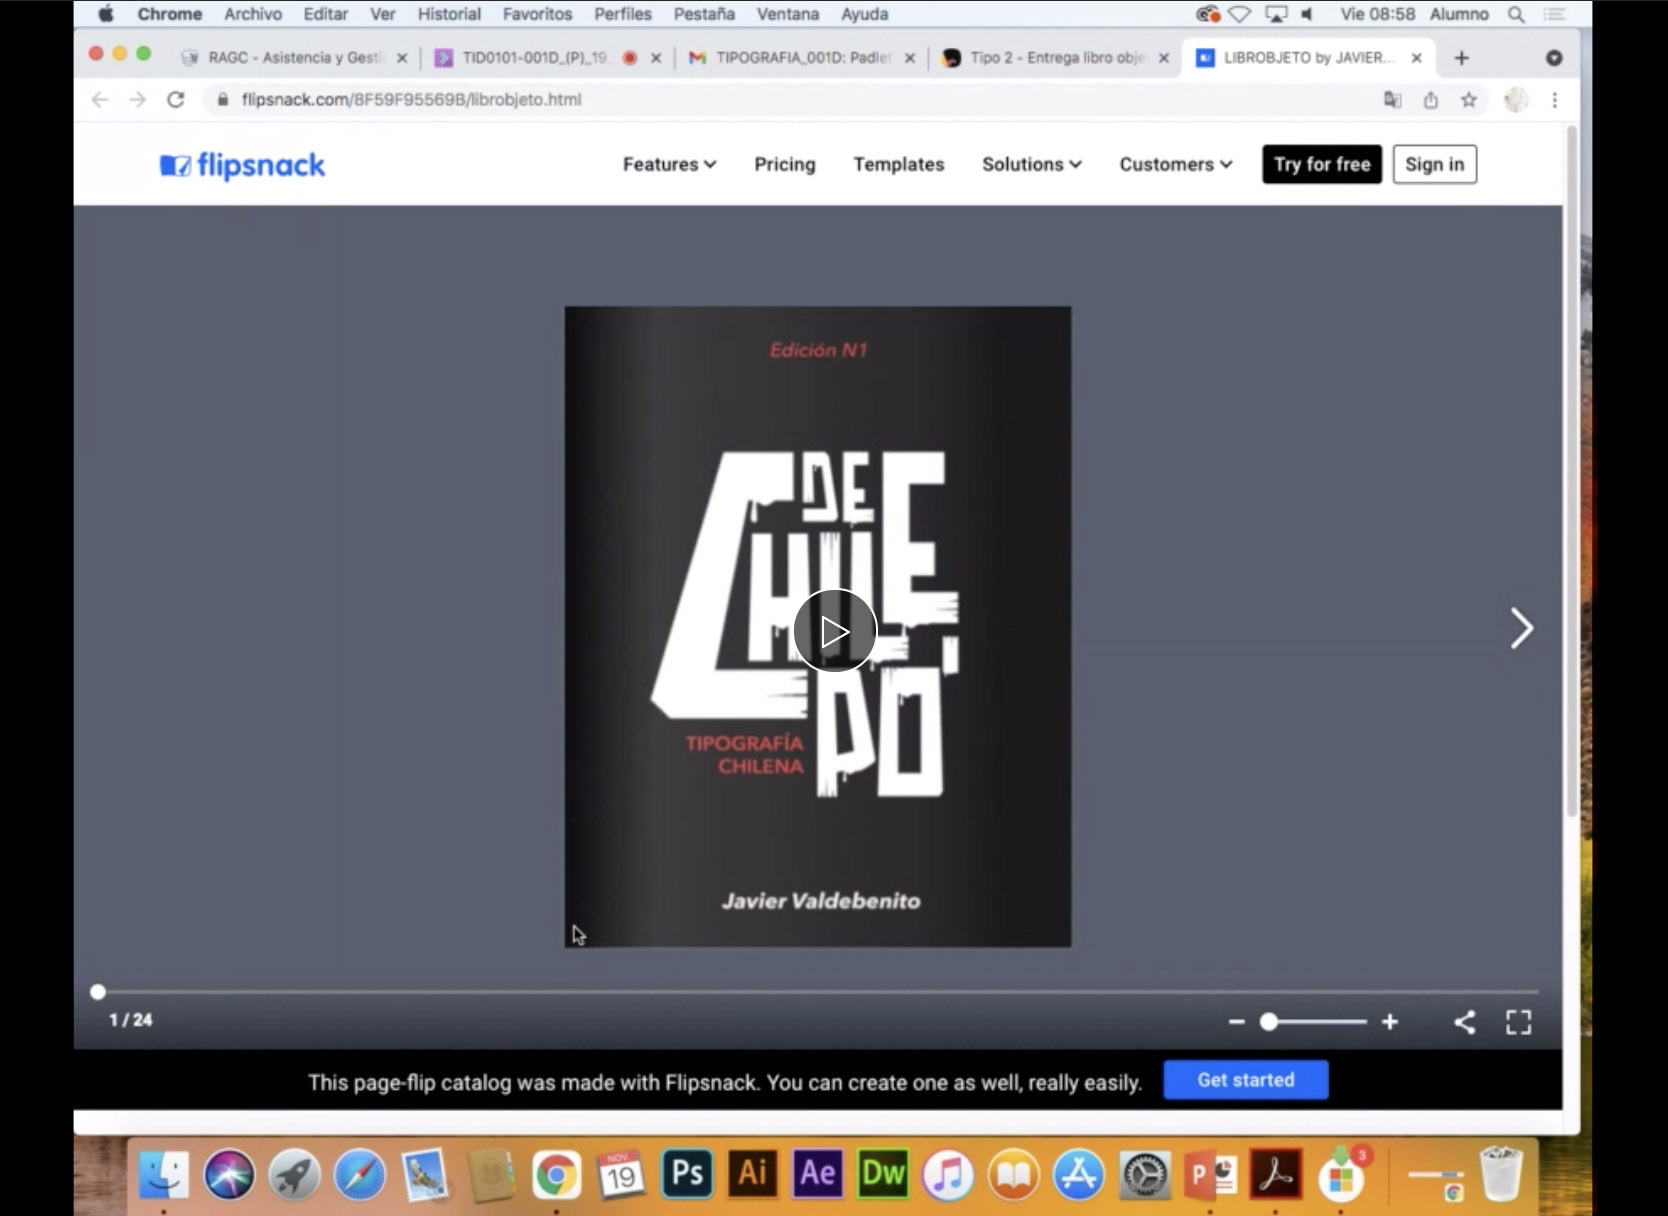Image resolution: width=1668 pixels, height=1216 pixels.
Task: Enter fullscreen mode in the flipbook viewer
Action: click(x=1518, y=1022)
